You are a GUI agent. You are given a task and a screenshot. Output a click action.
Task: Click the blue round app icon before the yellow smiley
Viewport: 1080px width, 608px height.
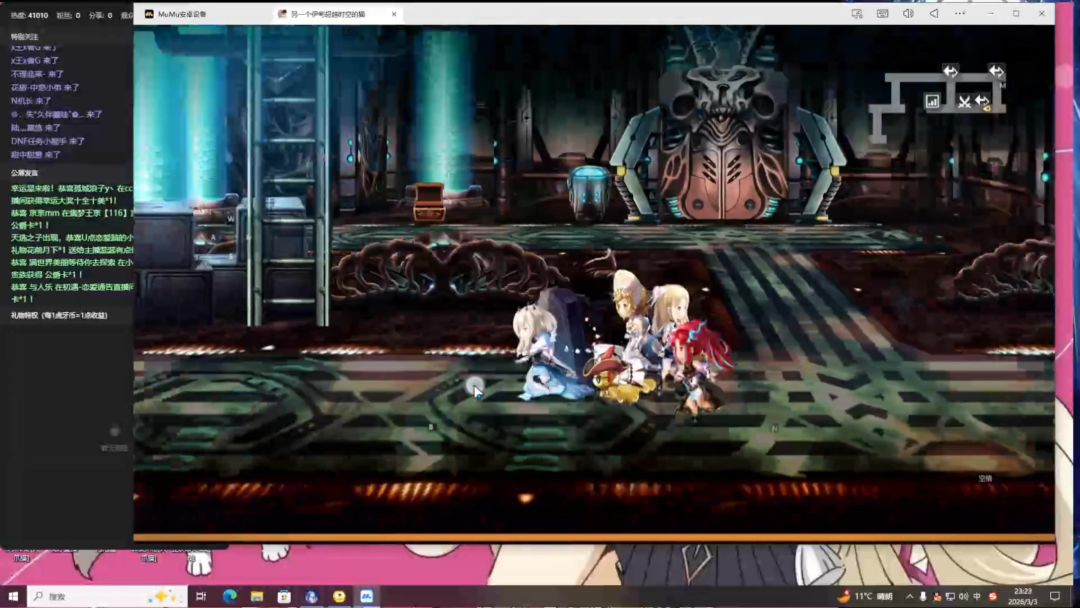pyautogui.click(x=311, y=596)
